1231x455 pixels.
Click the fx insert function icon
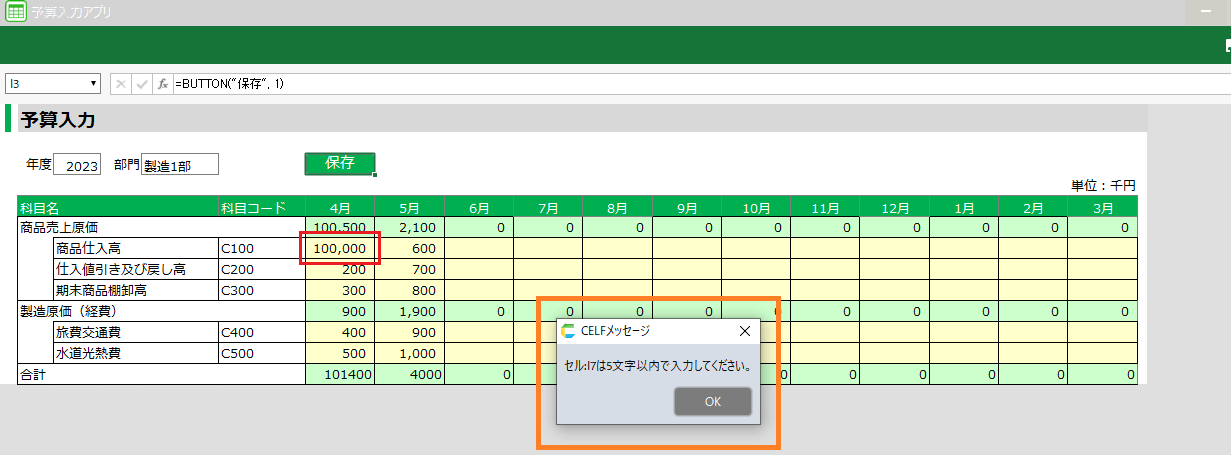[x=163, y=84]
